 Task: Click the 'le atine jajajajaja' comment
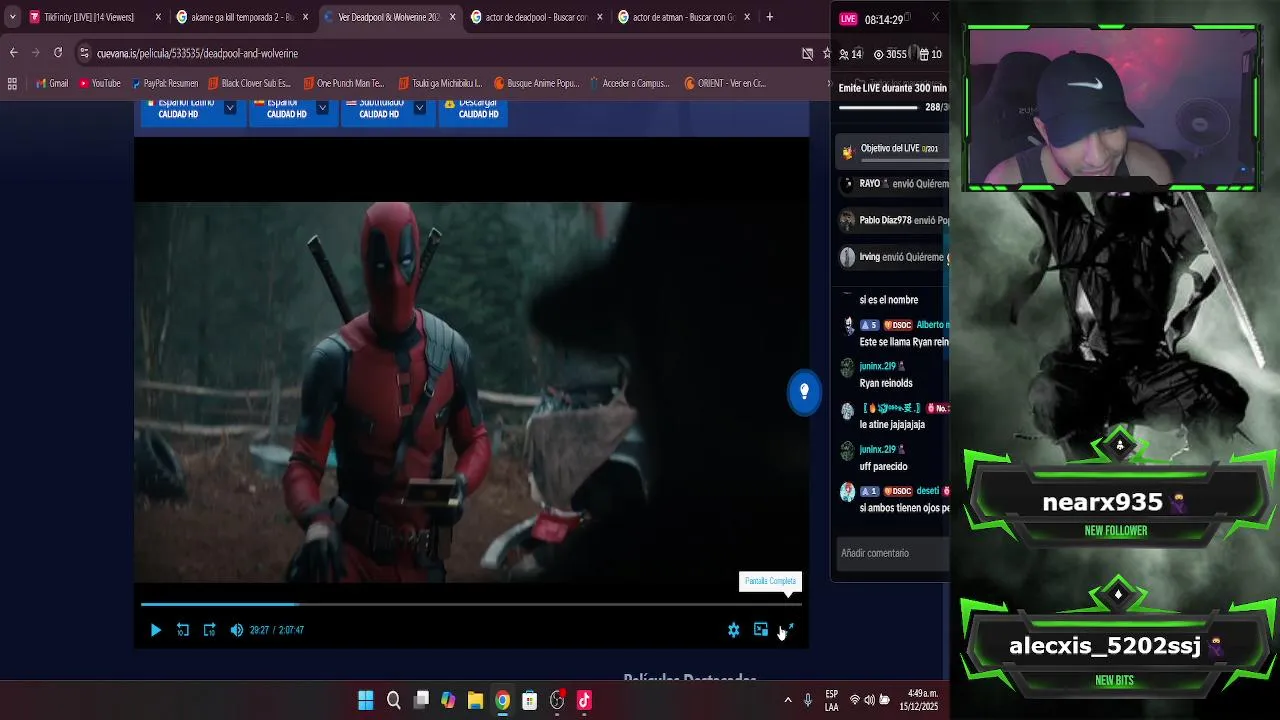(x=892, y=424)
